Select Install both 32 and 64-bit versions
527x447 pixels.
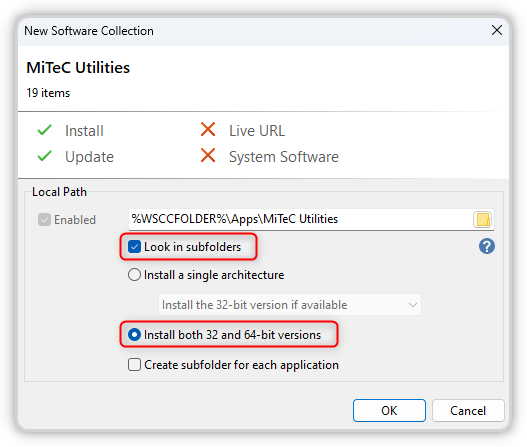click(134, 335)
